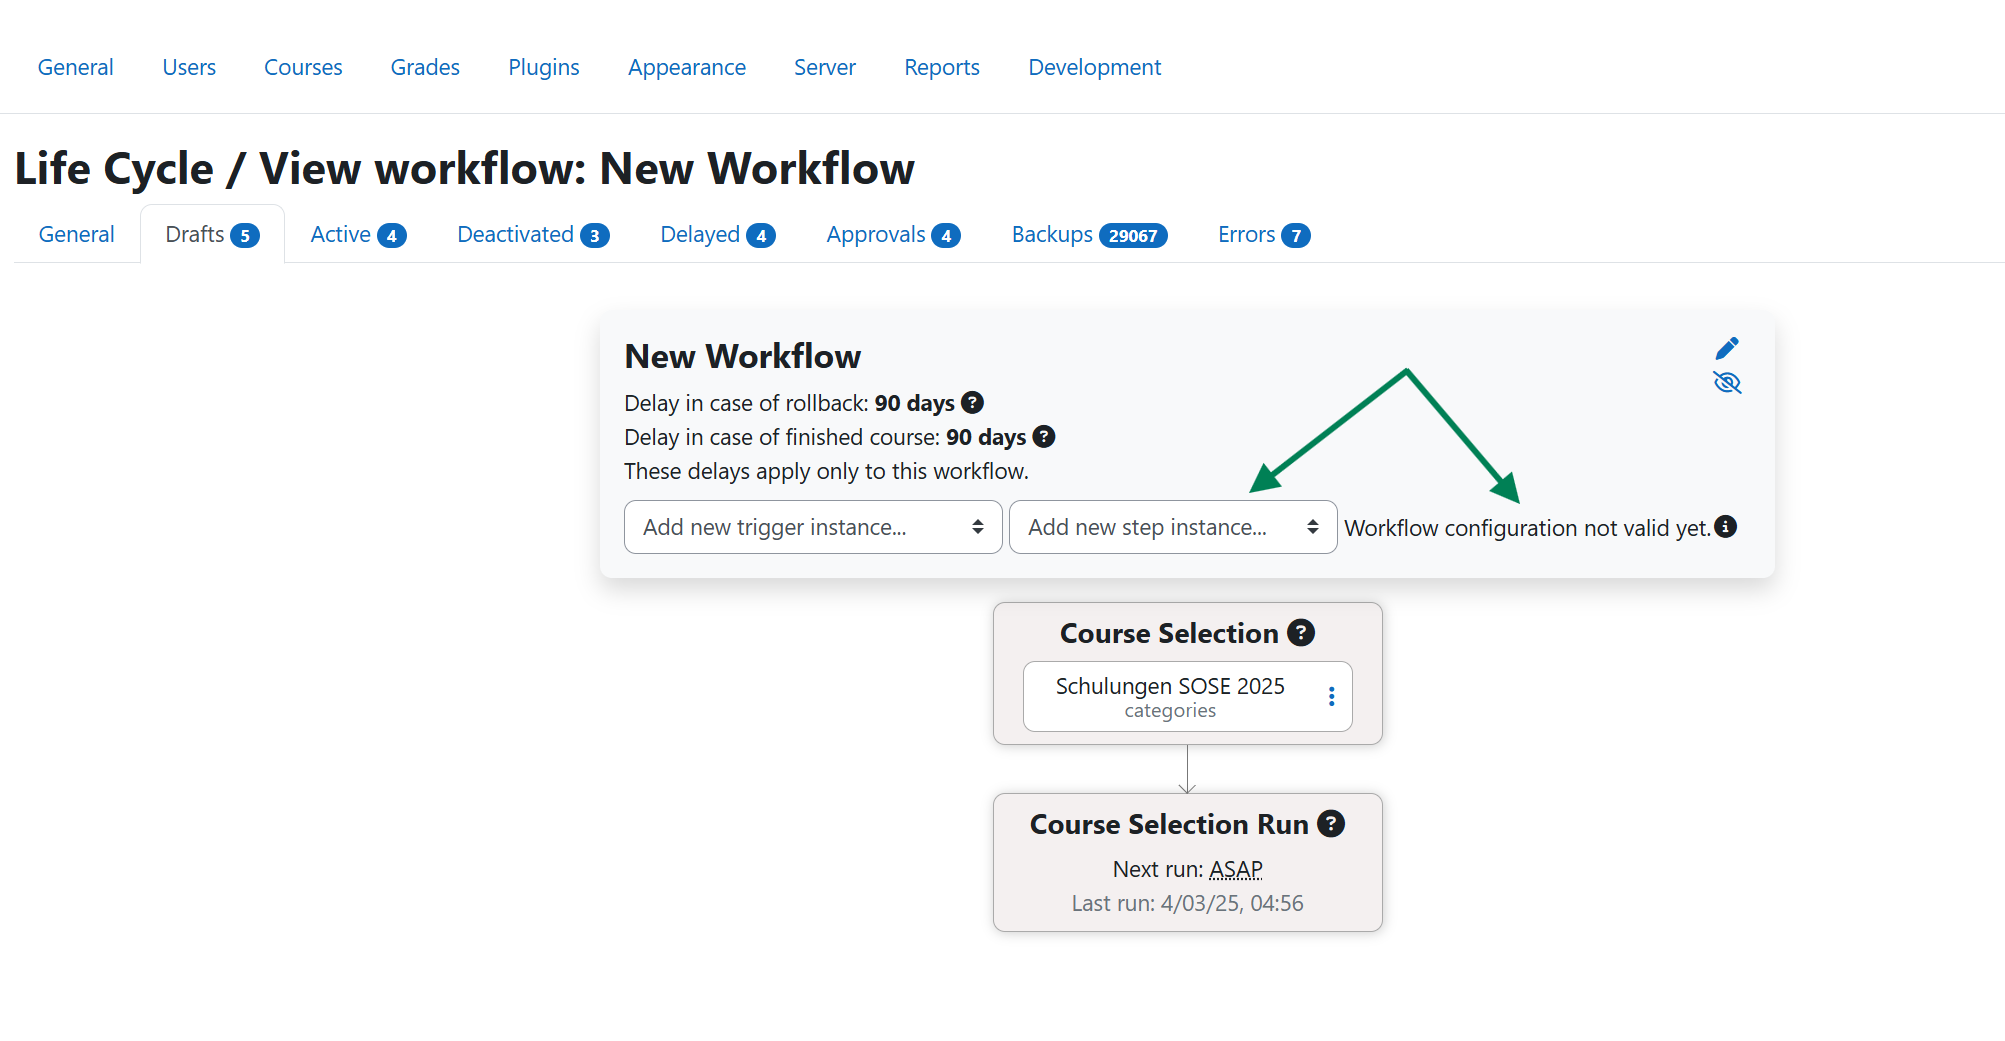Screen dimensions: 2005x1041
Task: Open three-dot menu for Schulungen SOSE 2025
Action: tap(1331, 697)
